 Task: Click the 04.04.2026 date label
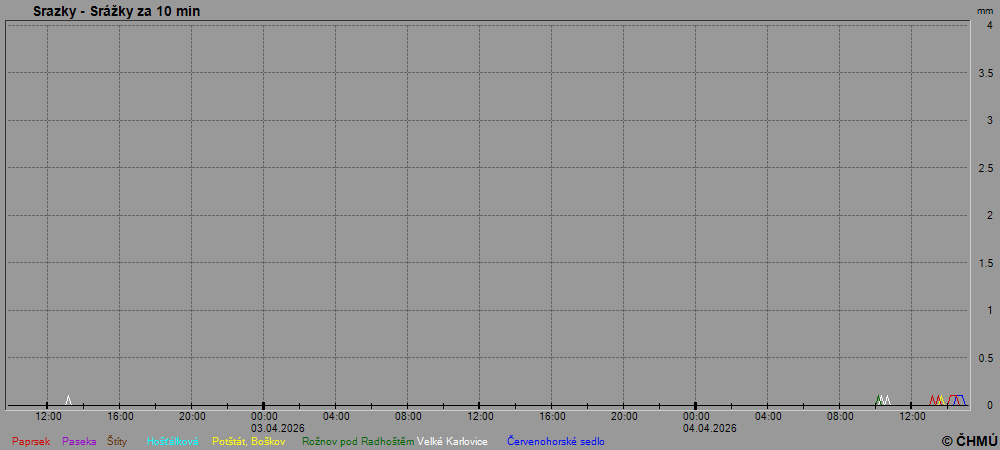pyautogui.click(x=710, y=428)
